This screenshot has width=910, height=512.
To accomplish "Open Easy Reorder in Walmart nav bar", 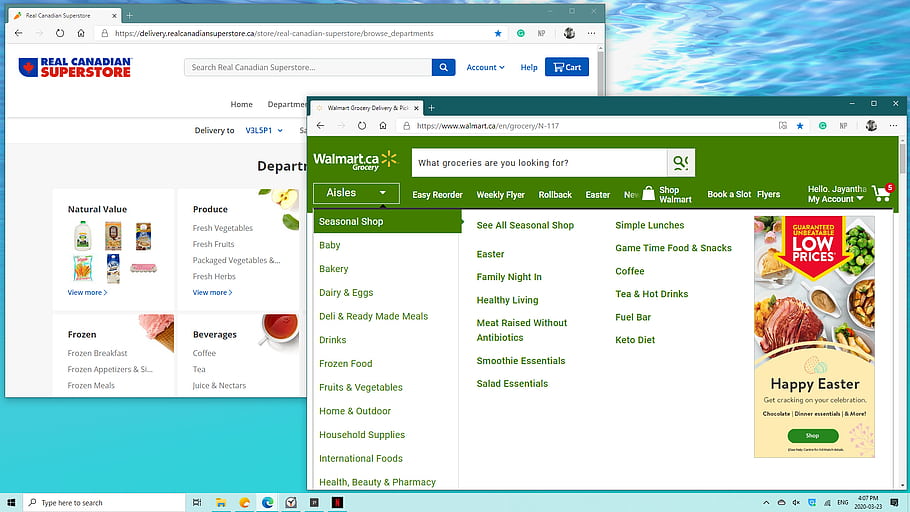I will [x=437, y=195].
